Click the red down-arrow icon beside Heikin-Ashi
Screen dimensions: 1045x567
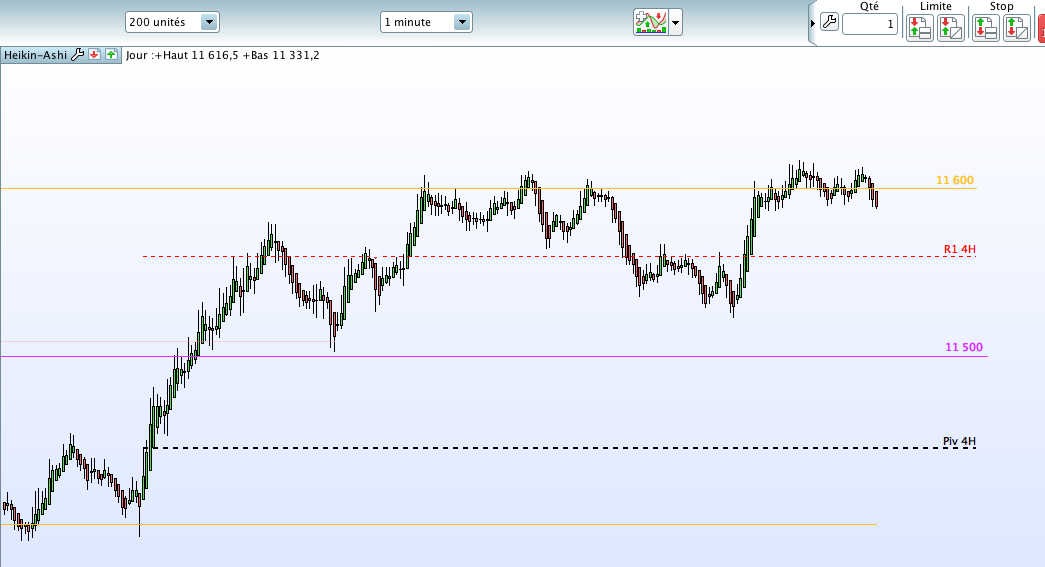pos(95,55)
